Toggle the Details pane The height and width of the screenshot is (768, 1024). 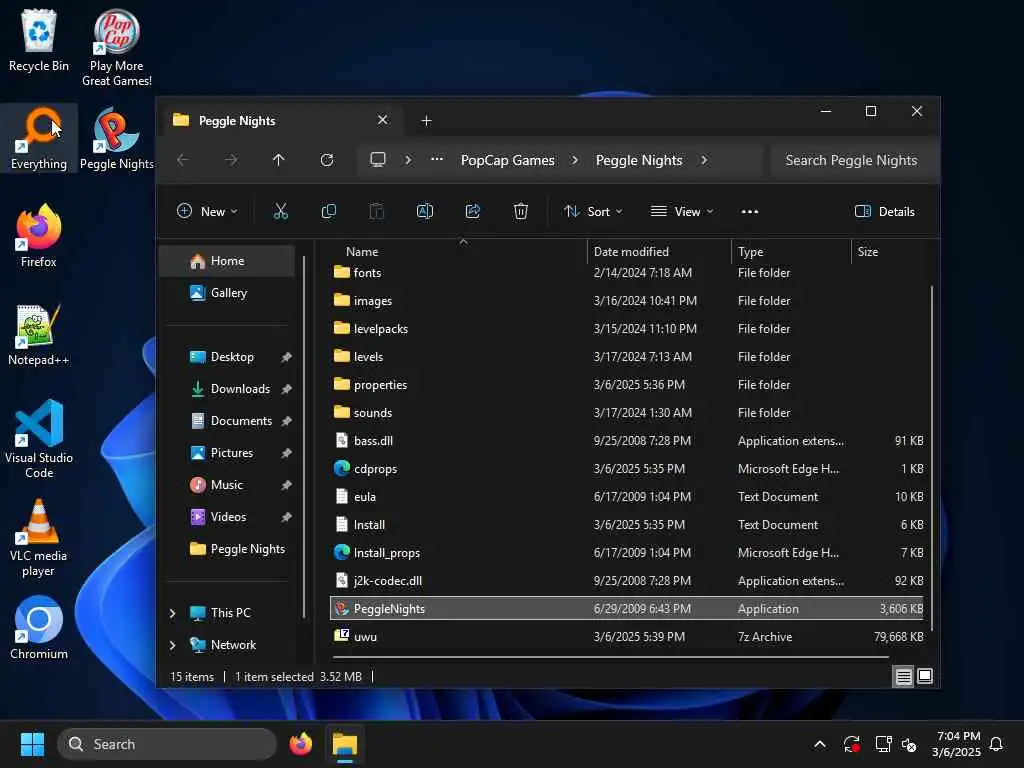point(885,211)
